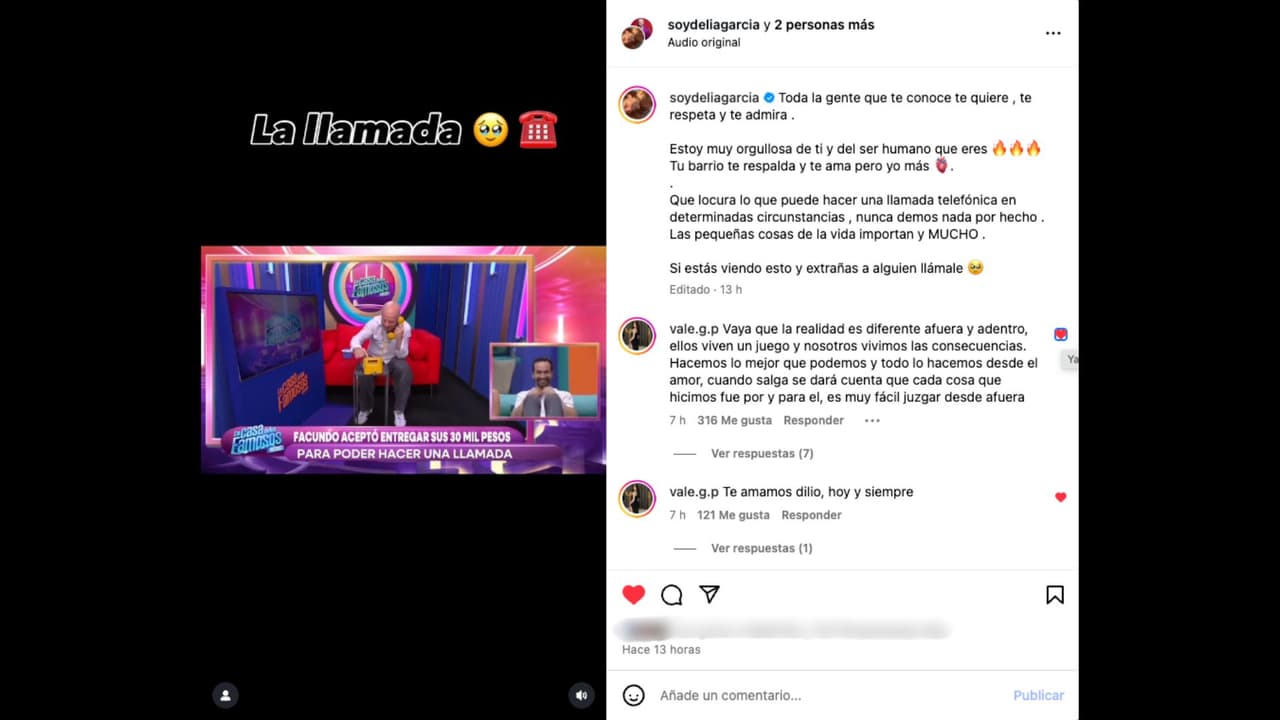Share the post via the paper plane icon
Image resolution: width=1280 pixels, height=720 pixels.
710,594
